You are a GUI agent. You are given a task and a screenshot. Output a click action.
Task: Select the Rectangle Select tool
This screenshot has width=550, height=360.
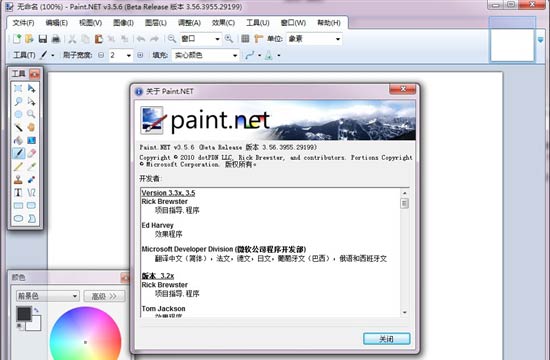tap(18, 88)
